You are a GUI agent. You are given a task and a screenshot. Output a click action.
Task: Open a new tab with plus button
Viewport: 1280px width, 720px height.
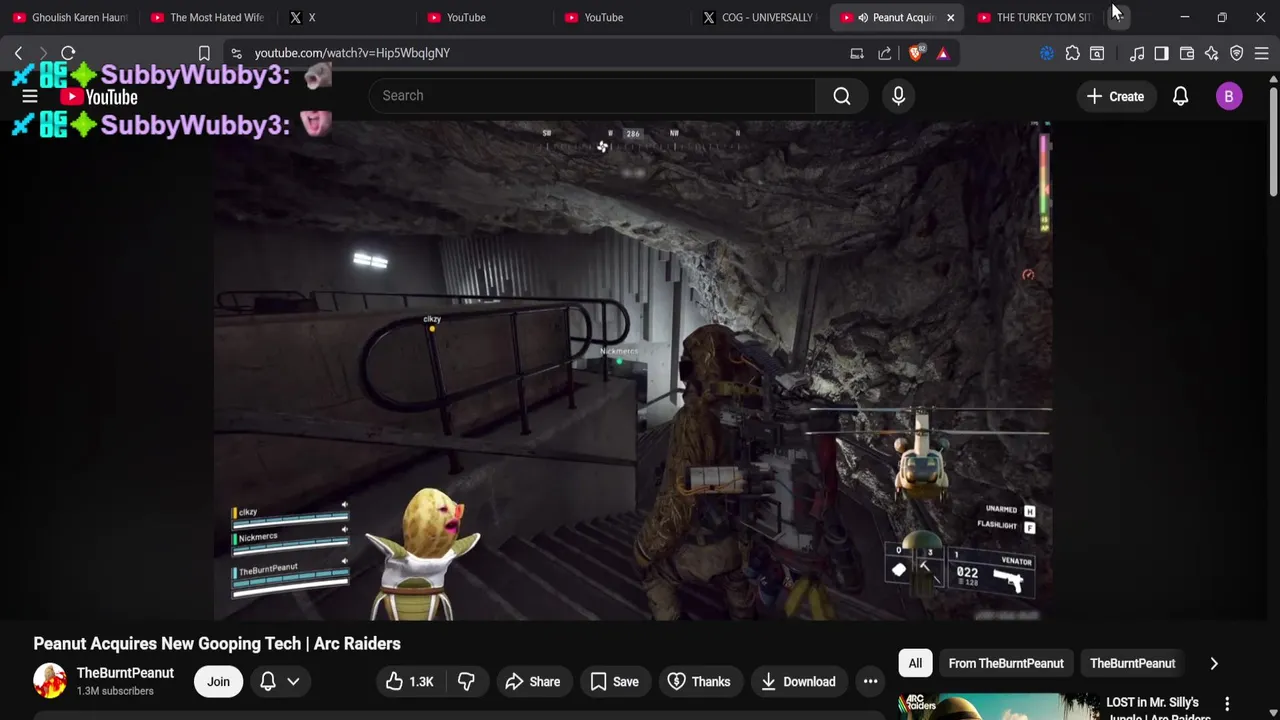(x=1118, y=17)
